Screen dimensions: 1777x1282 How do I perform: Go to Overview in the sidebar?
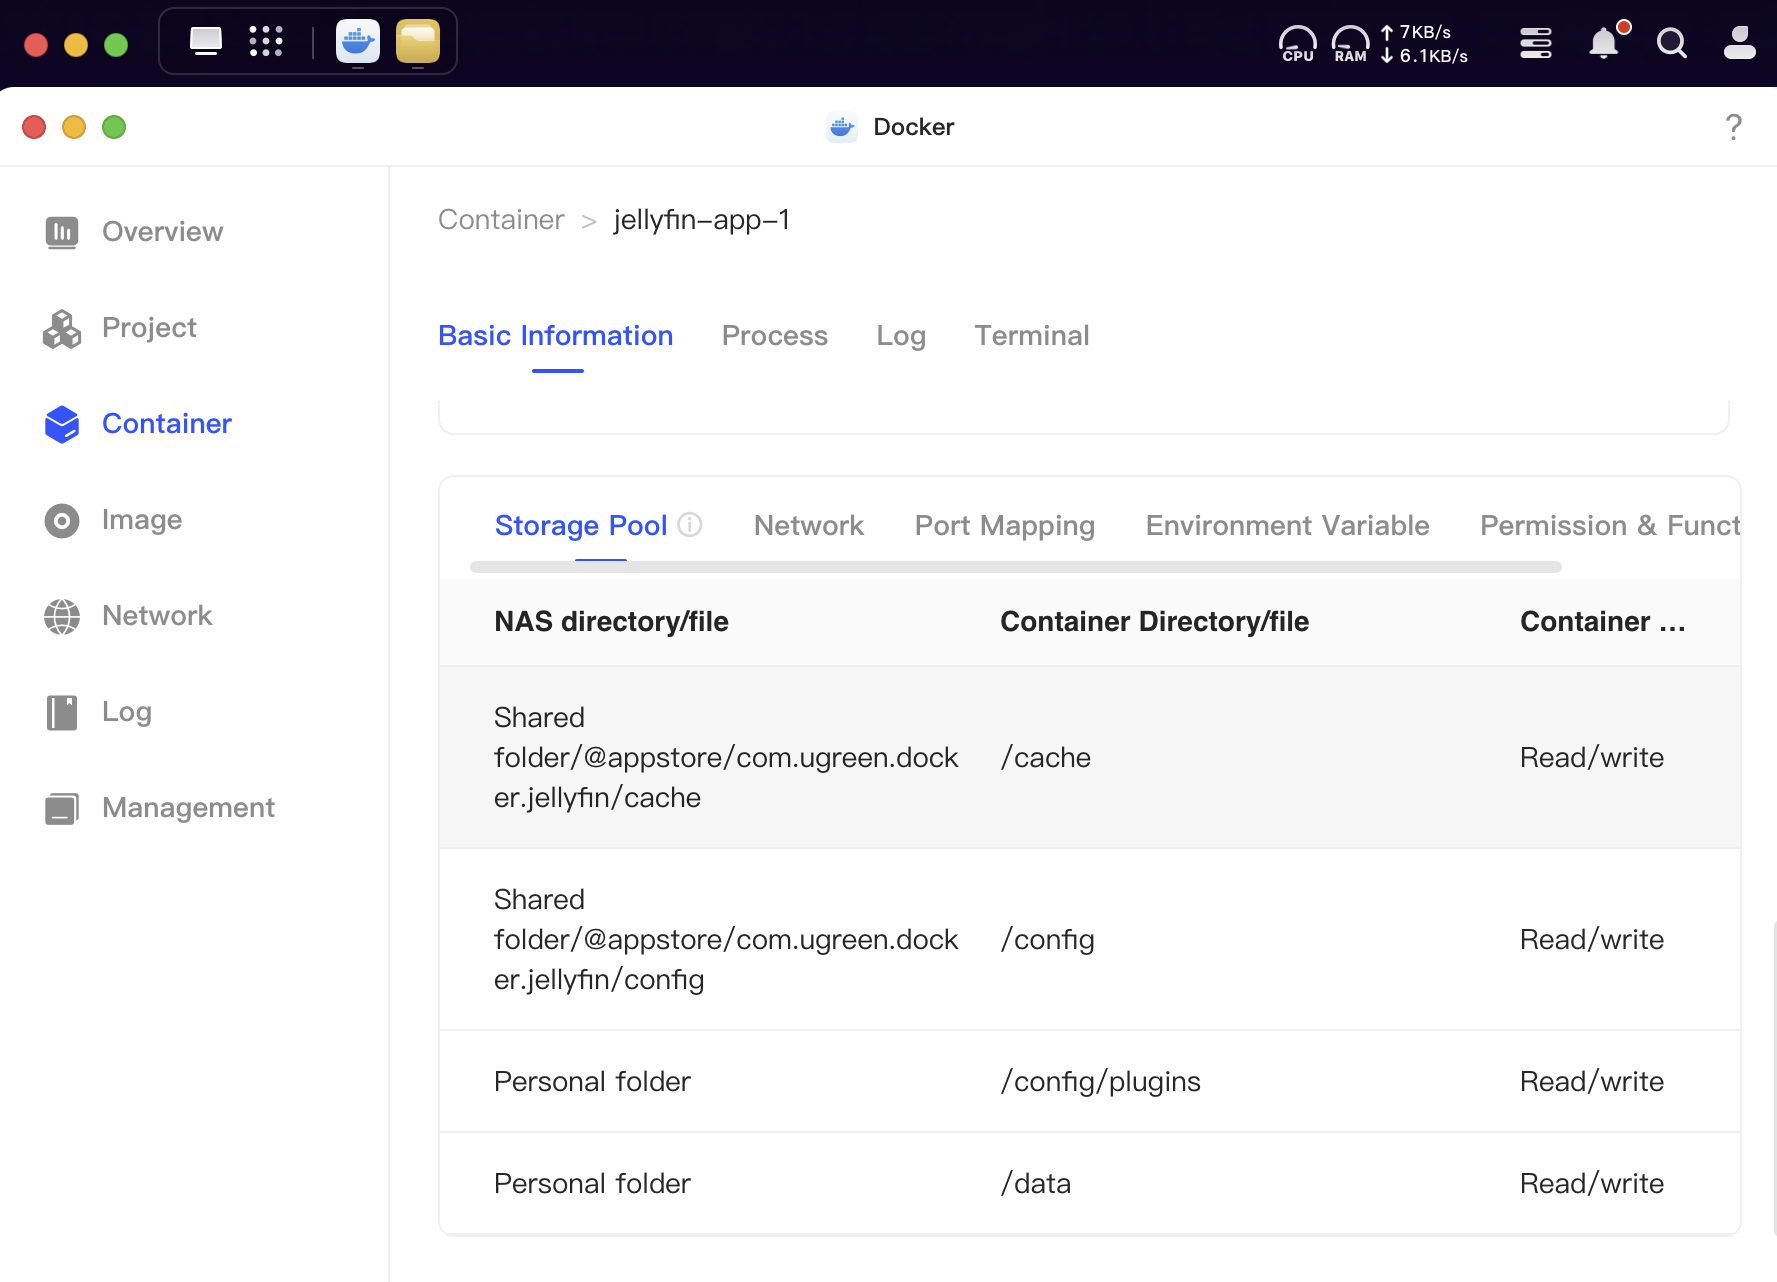click(x=162, y=231)
